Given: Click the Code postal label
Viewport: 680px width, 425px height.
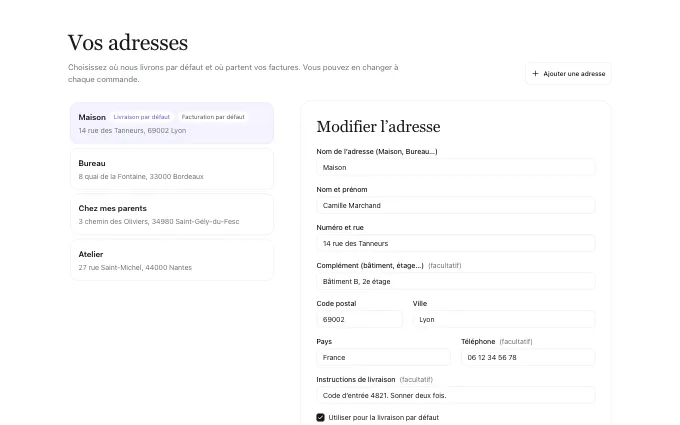Looking at the screenshot, I should tap(337, 304).
